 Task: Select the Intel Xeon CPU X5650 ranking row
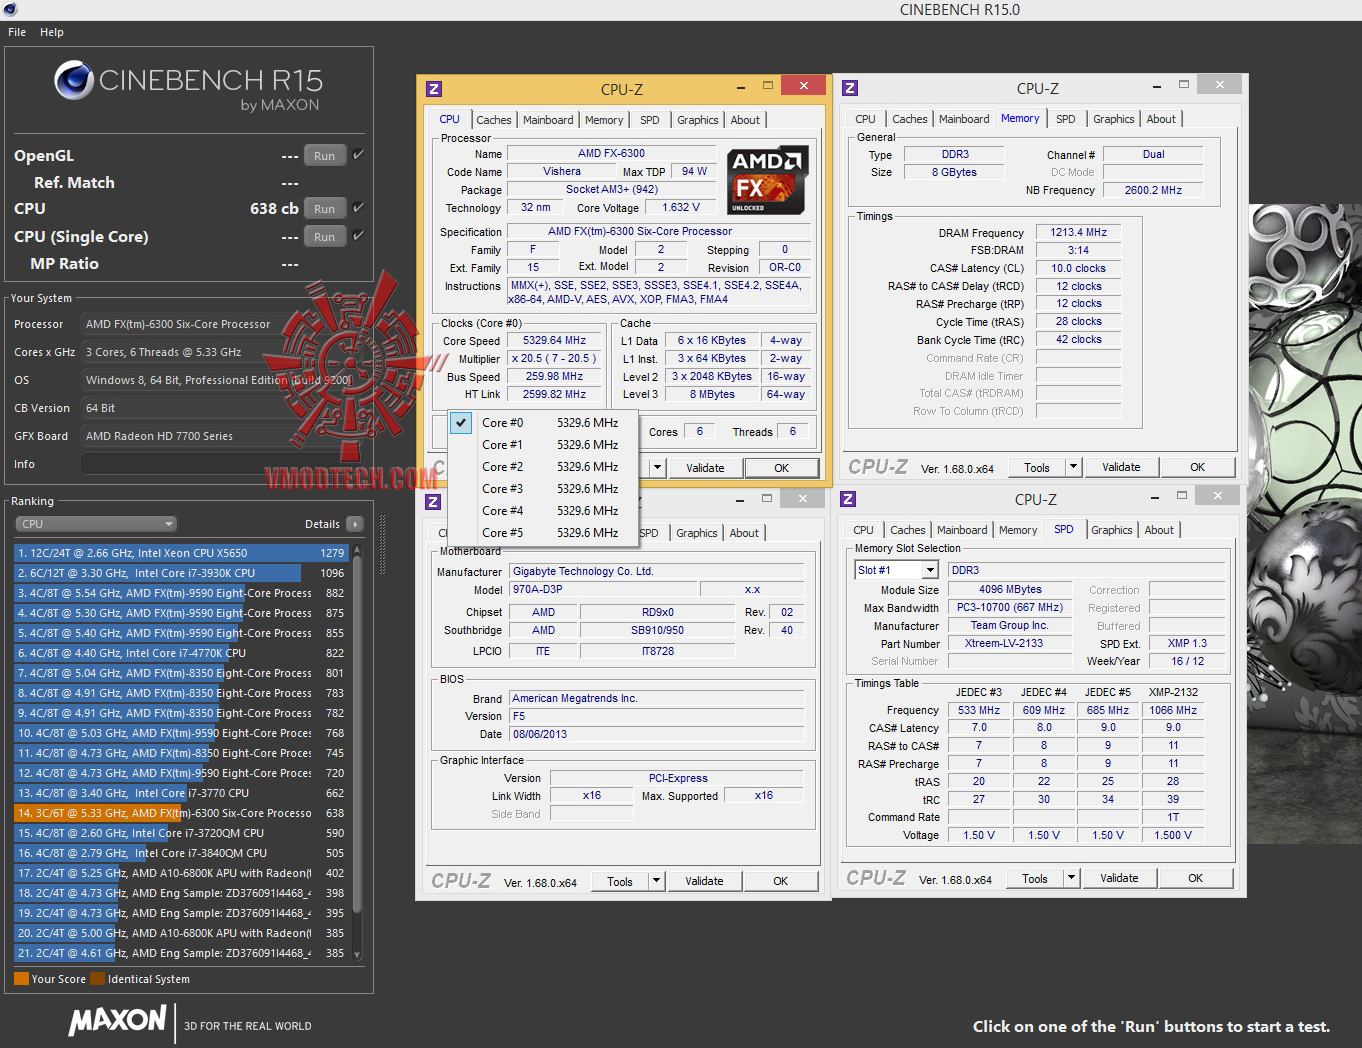click(x=181, y=553)
